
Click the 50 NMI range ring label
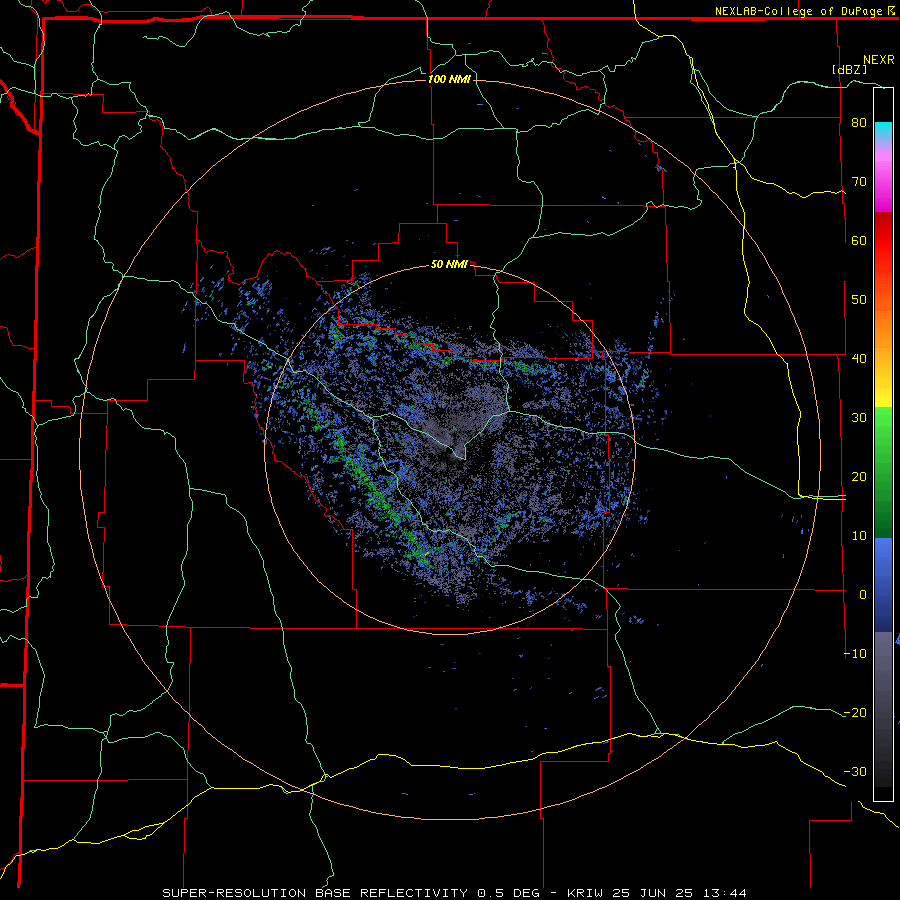[x=449, y=265]
